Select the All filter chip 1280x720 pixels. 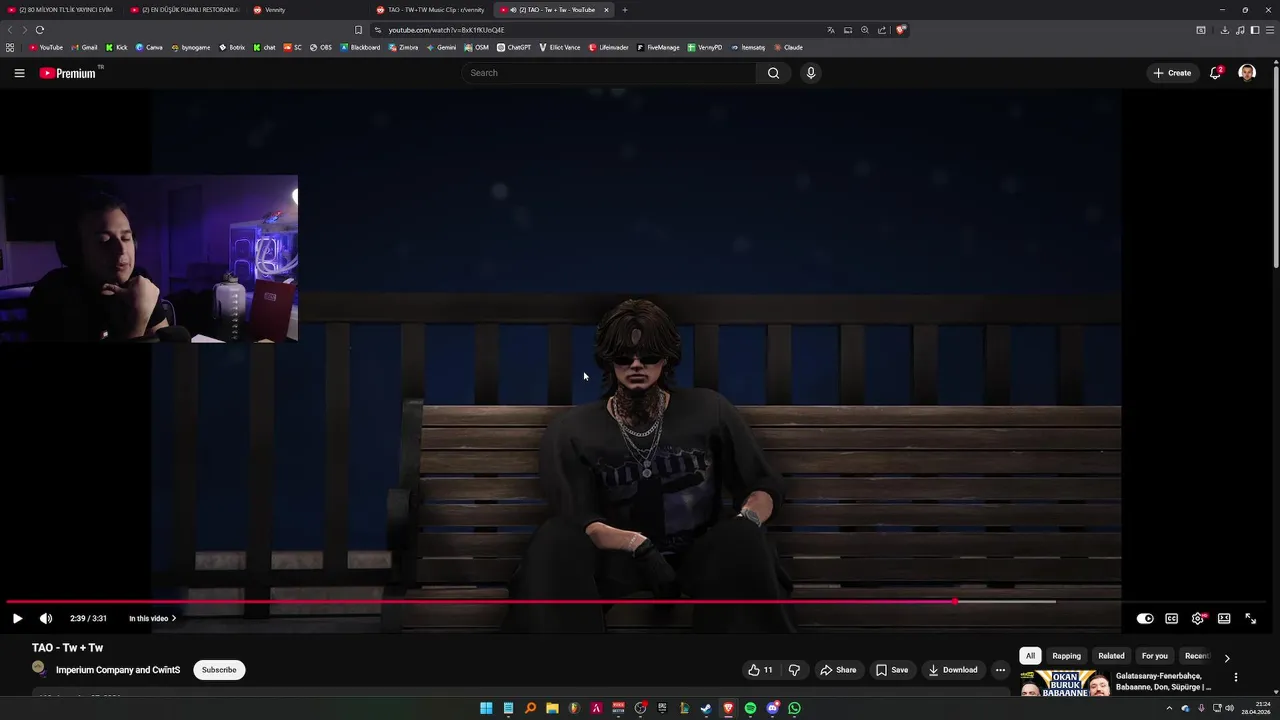pos(1030,656)
